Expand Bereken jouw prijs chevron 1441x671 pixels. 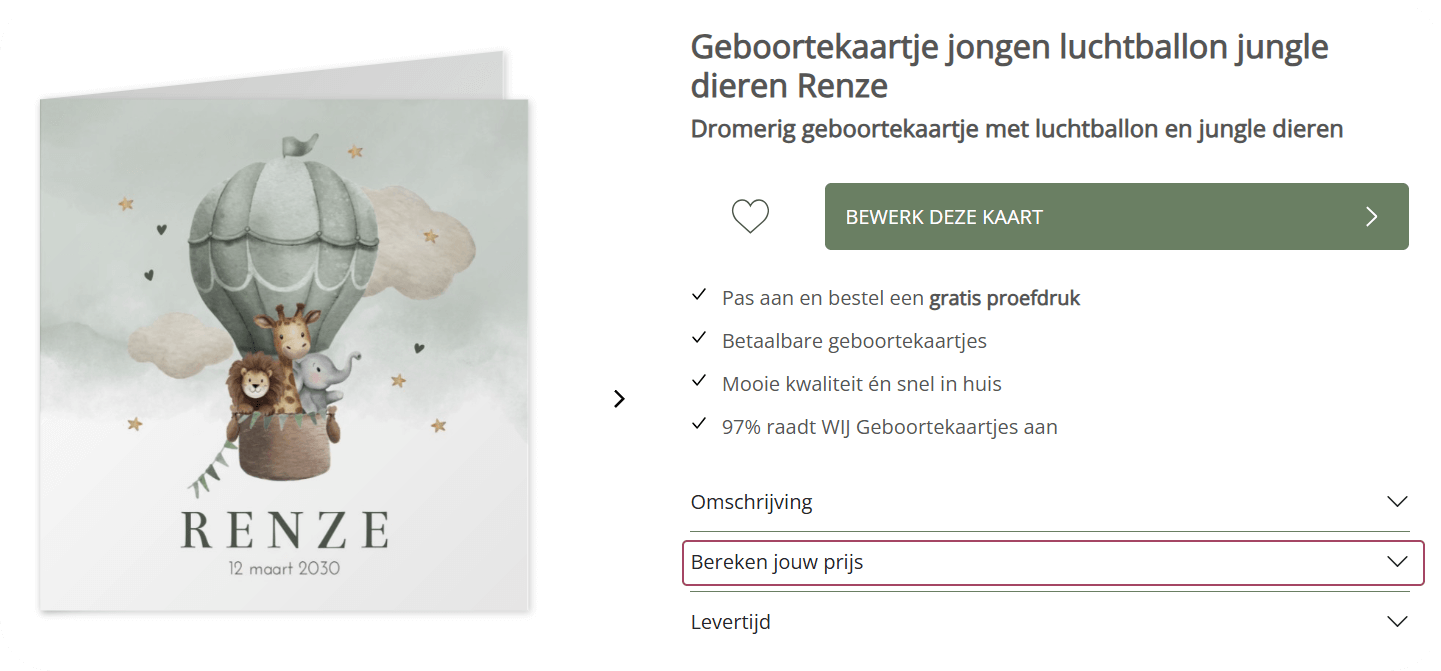coord(1397,562)
